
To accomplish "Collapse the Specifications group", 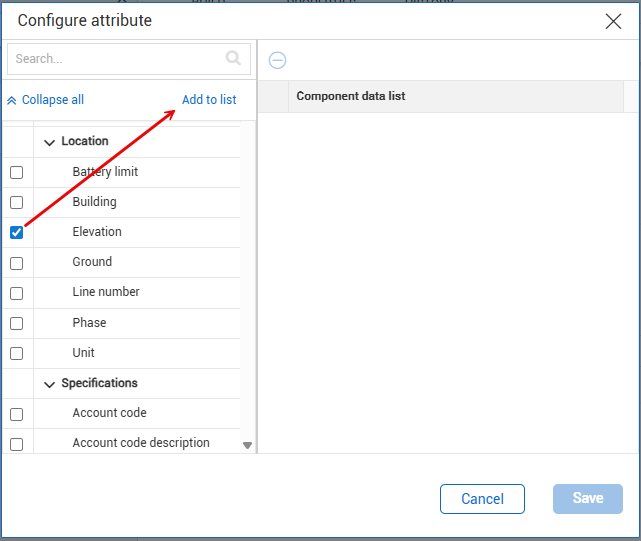I will (49, 384).
